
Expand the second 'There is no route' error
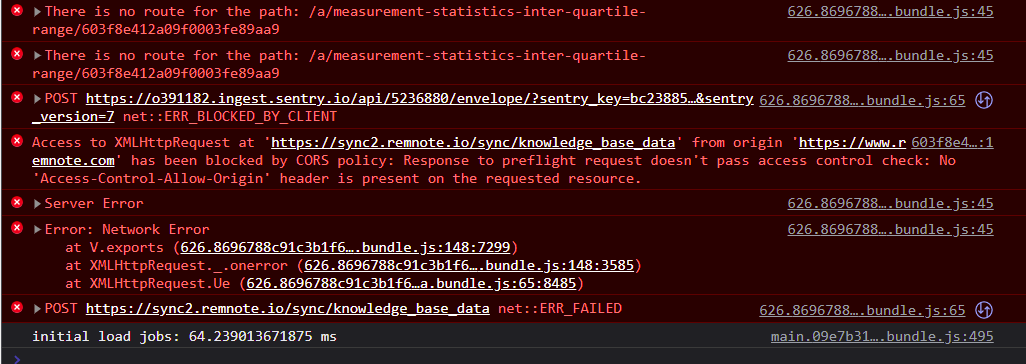point(37,56)
